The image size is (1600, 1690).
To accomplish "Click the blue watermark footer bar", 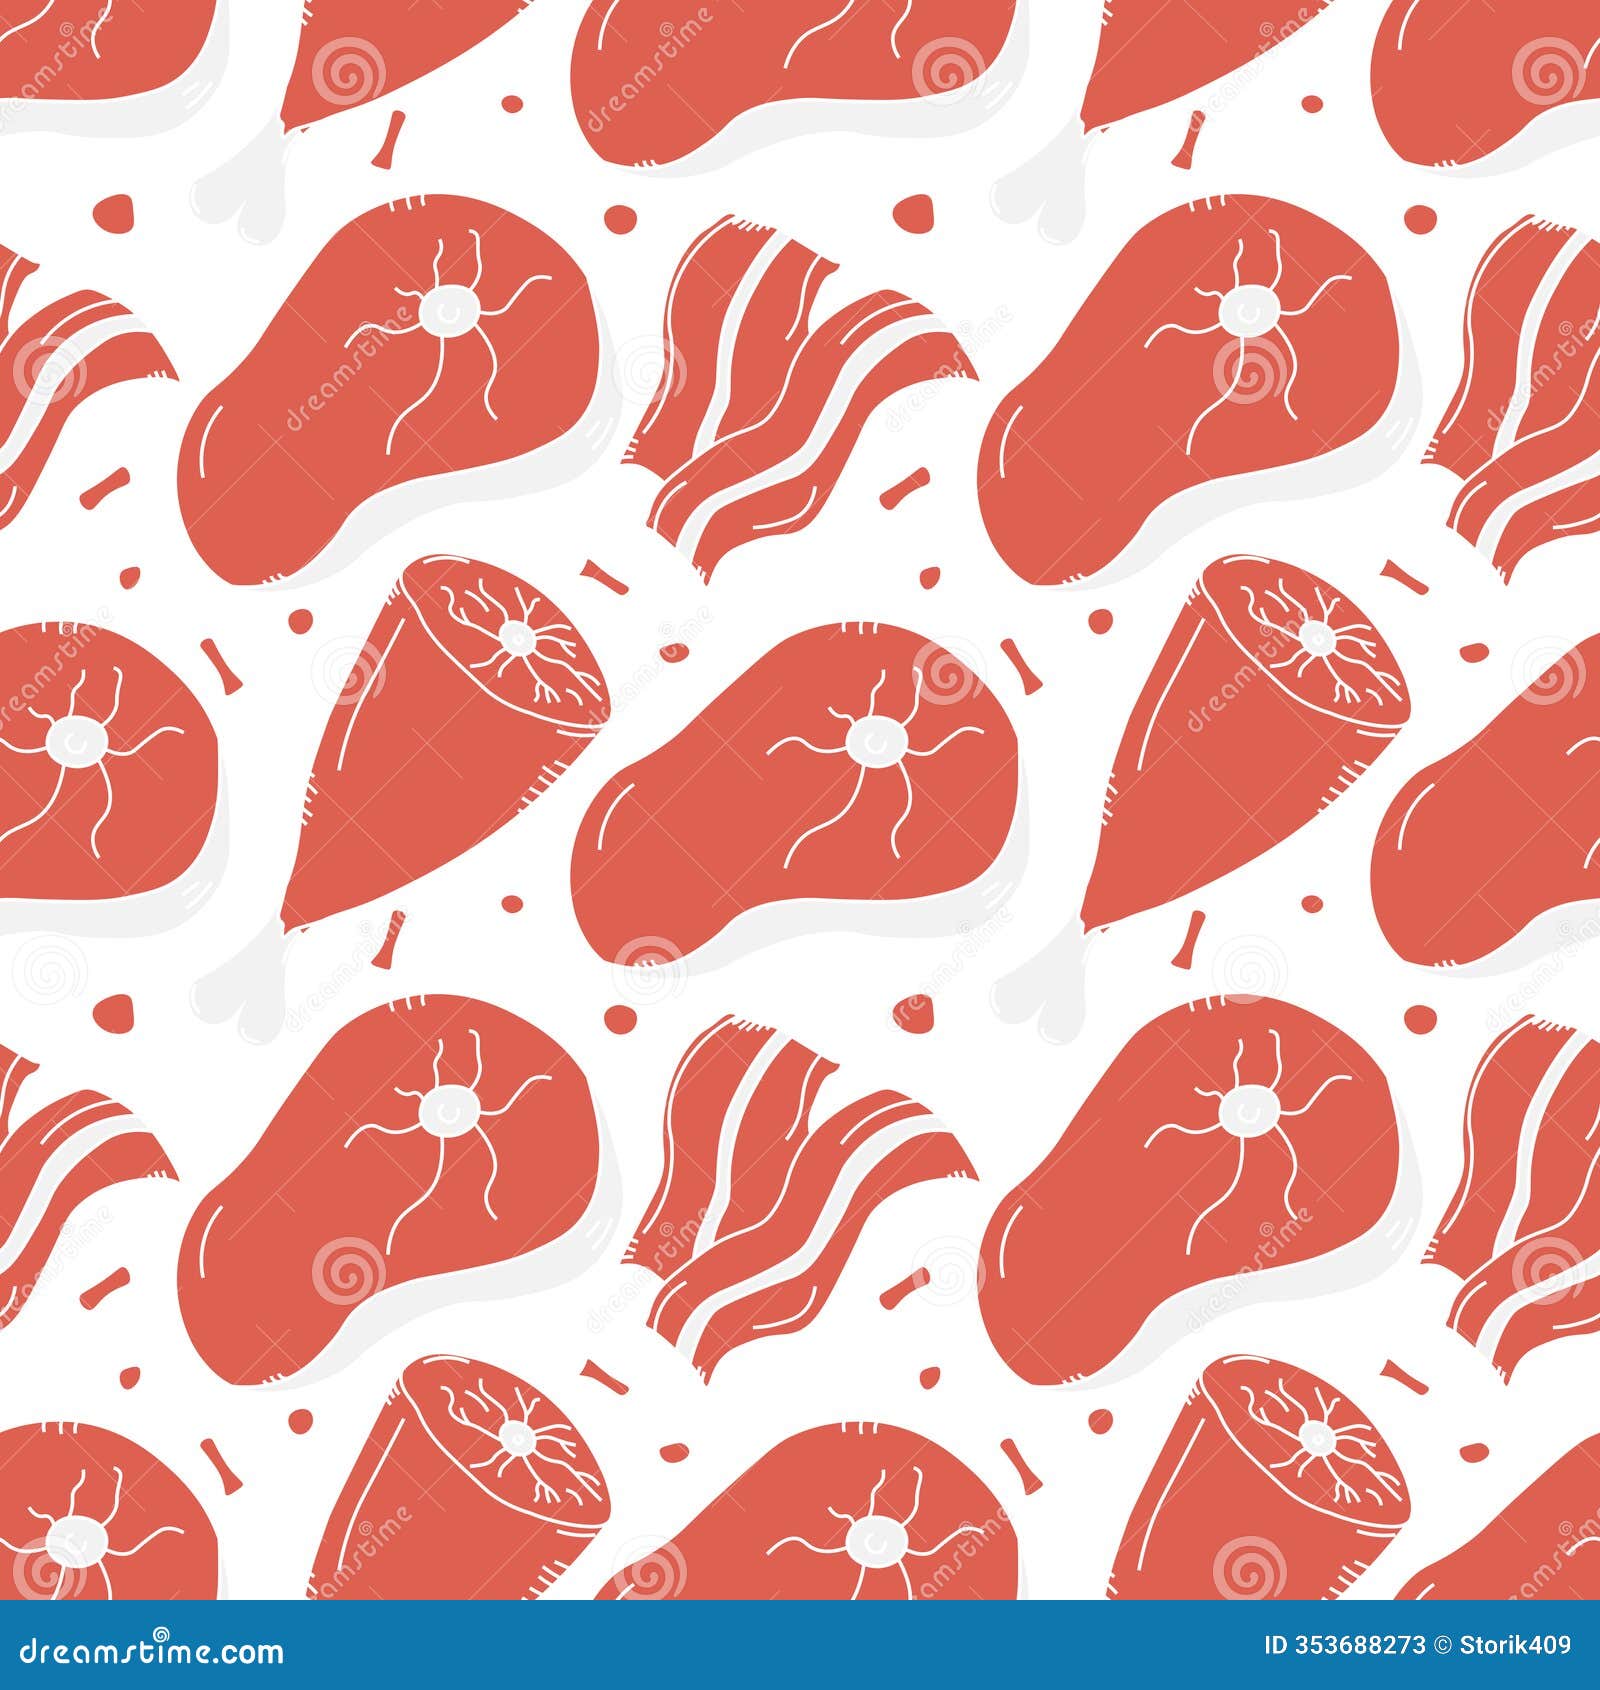I will (800, 1640).
